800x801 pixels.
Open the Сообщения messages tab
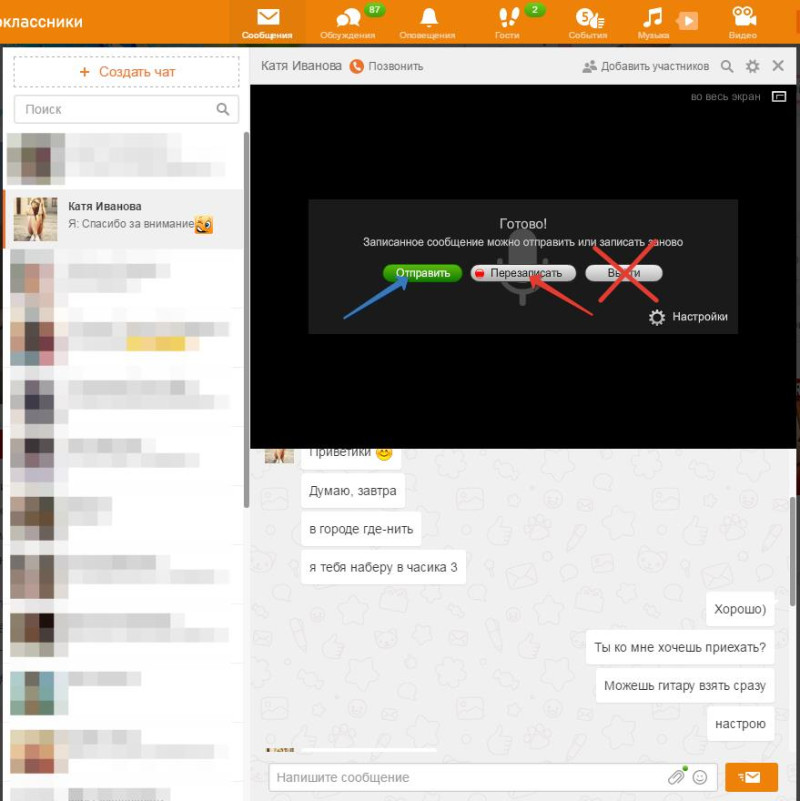click(267, 22)
